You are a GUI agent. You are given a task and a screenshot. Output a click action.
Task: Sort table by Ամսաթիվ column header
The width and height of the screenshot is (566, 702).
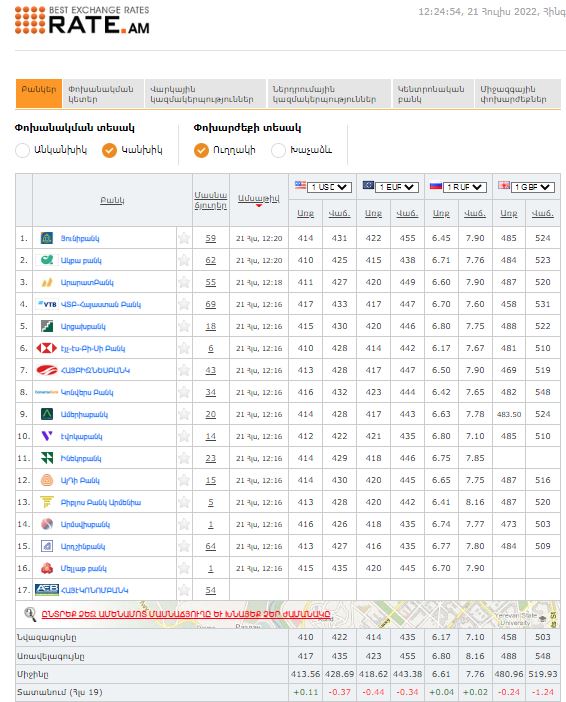click(259, 198)
